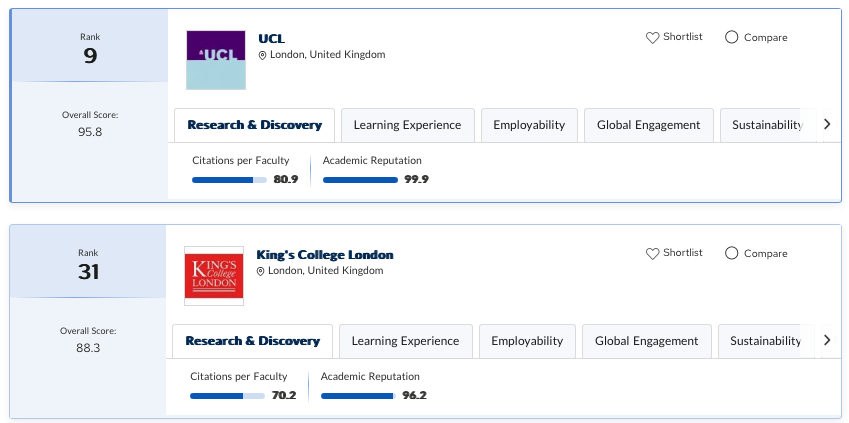Open King's College London Sustainability tab

click(766, 341)
